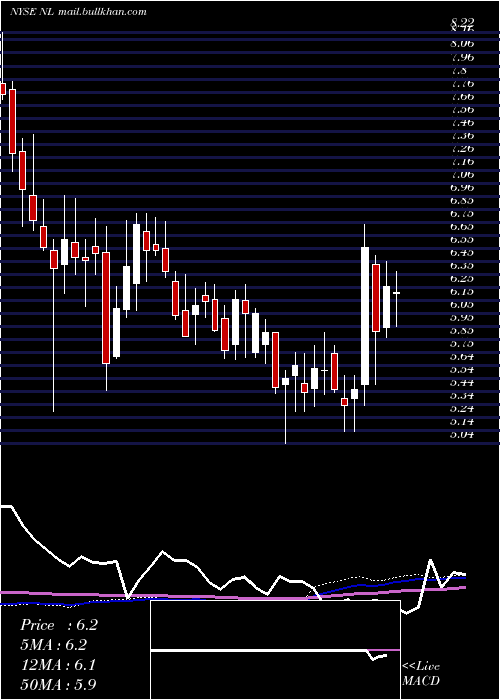
Task: Click the 7.96 price axis label
Action: click(462, 57)
